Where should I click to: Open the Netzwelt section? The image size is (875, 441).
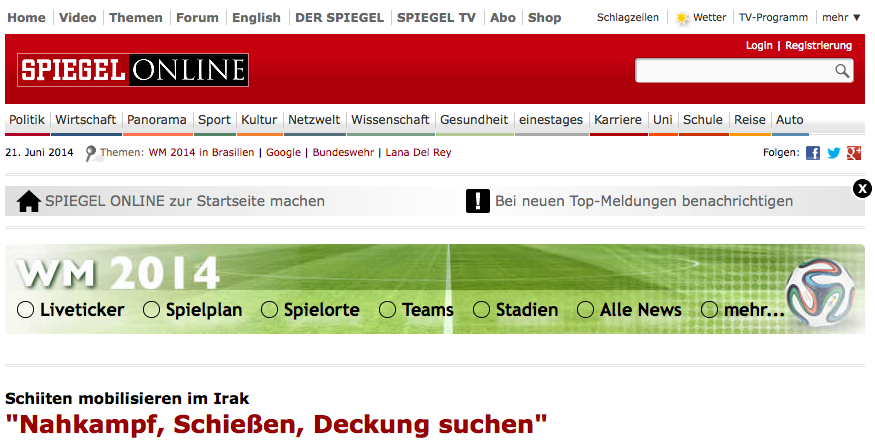pyautogui.click(x=314, y=119)
